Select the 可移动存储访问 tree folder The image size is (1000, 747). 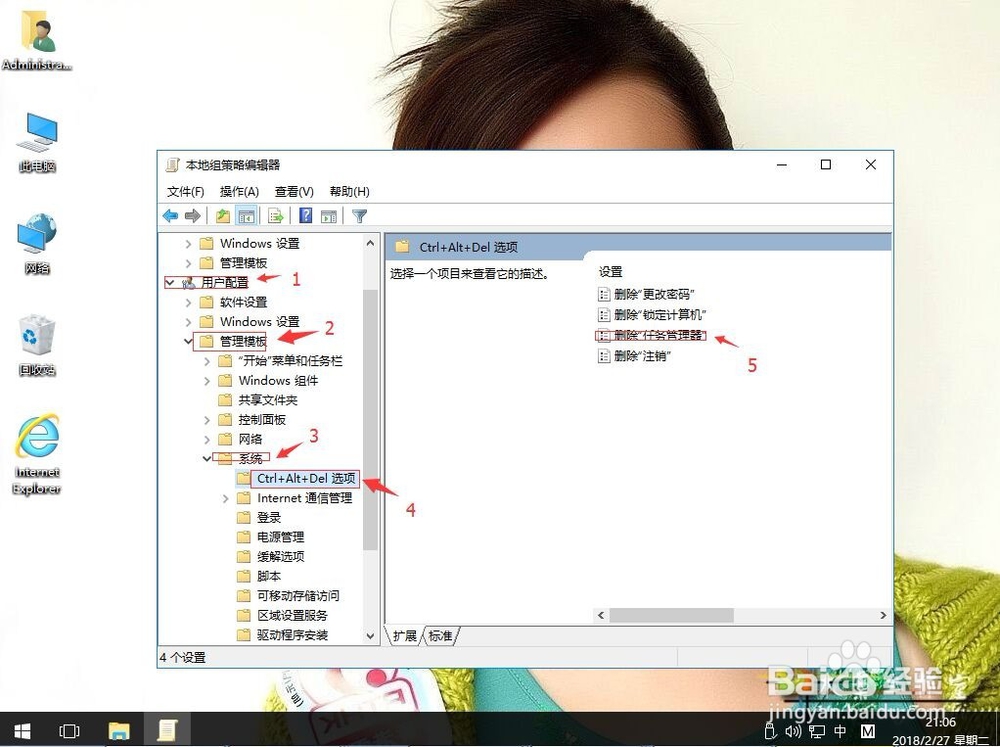pos(288,596)
